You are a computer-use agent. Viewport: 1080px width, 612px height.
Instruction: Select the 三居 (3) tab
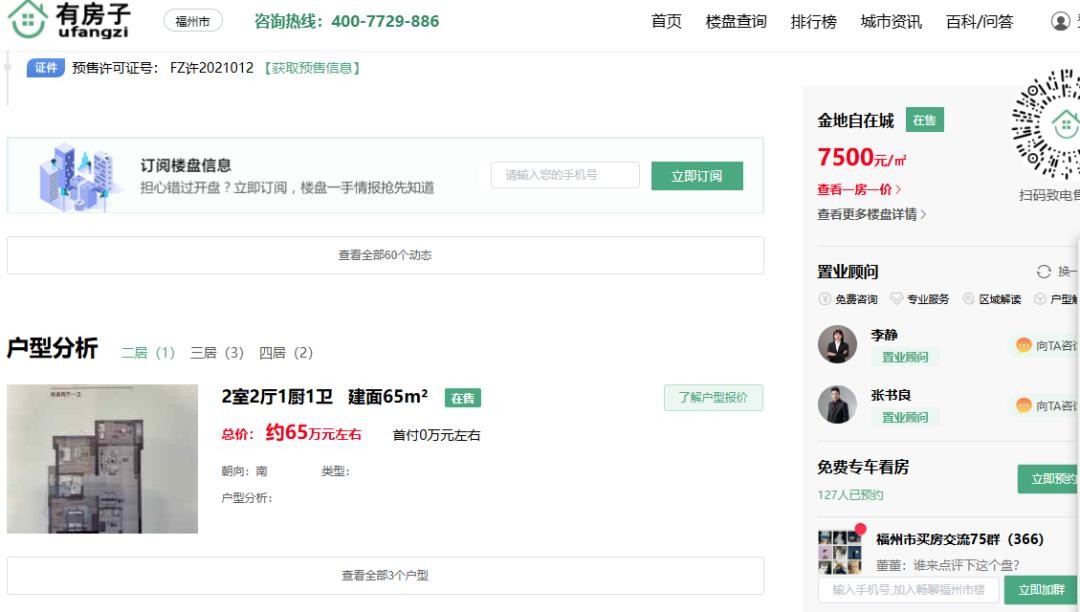(217, 353)
